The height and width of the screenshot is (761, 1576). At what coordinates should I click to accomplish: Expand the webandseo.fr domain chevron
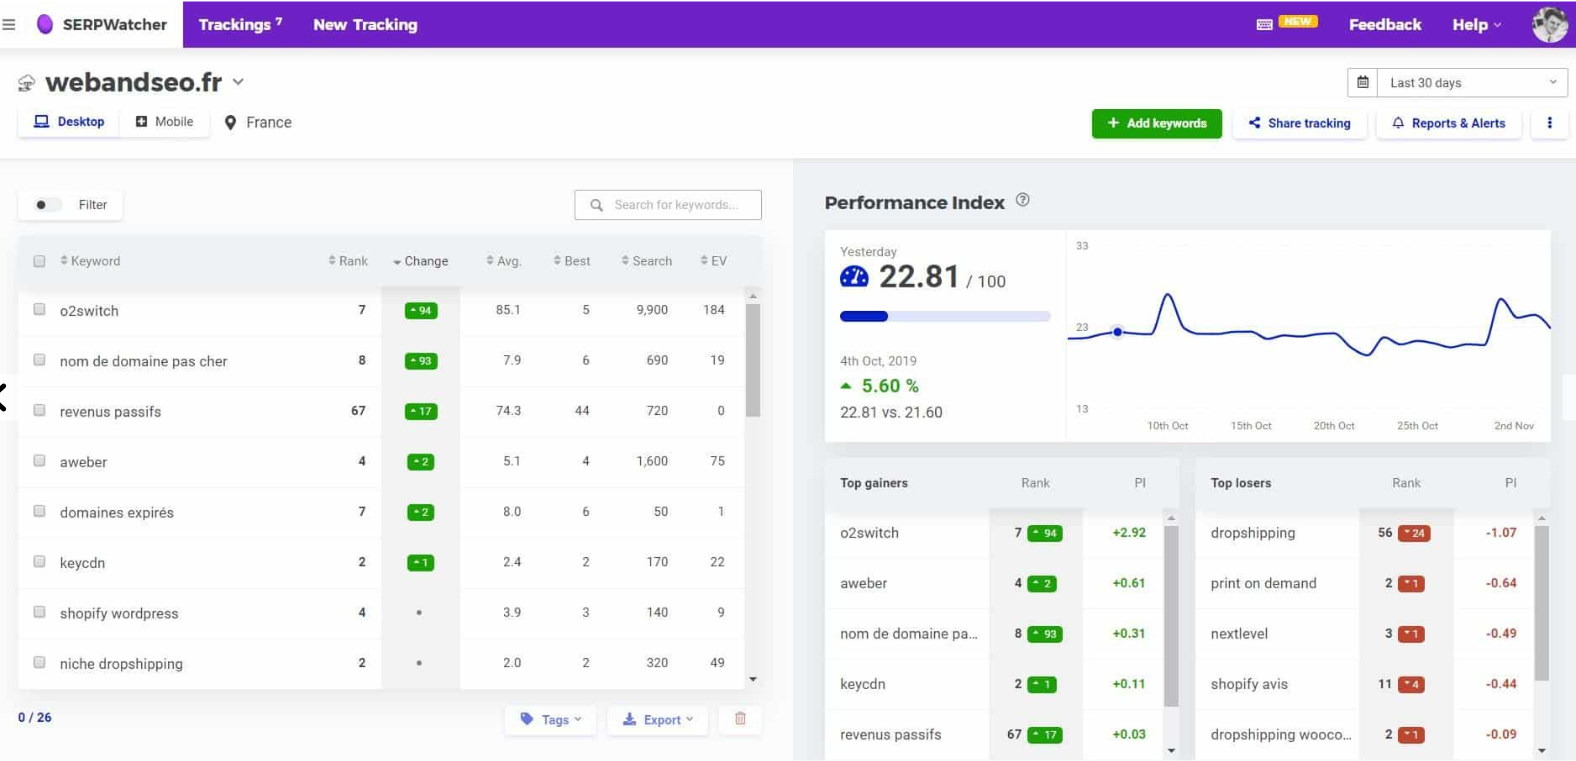pyautogui.click(x=238, y=82)
